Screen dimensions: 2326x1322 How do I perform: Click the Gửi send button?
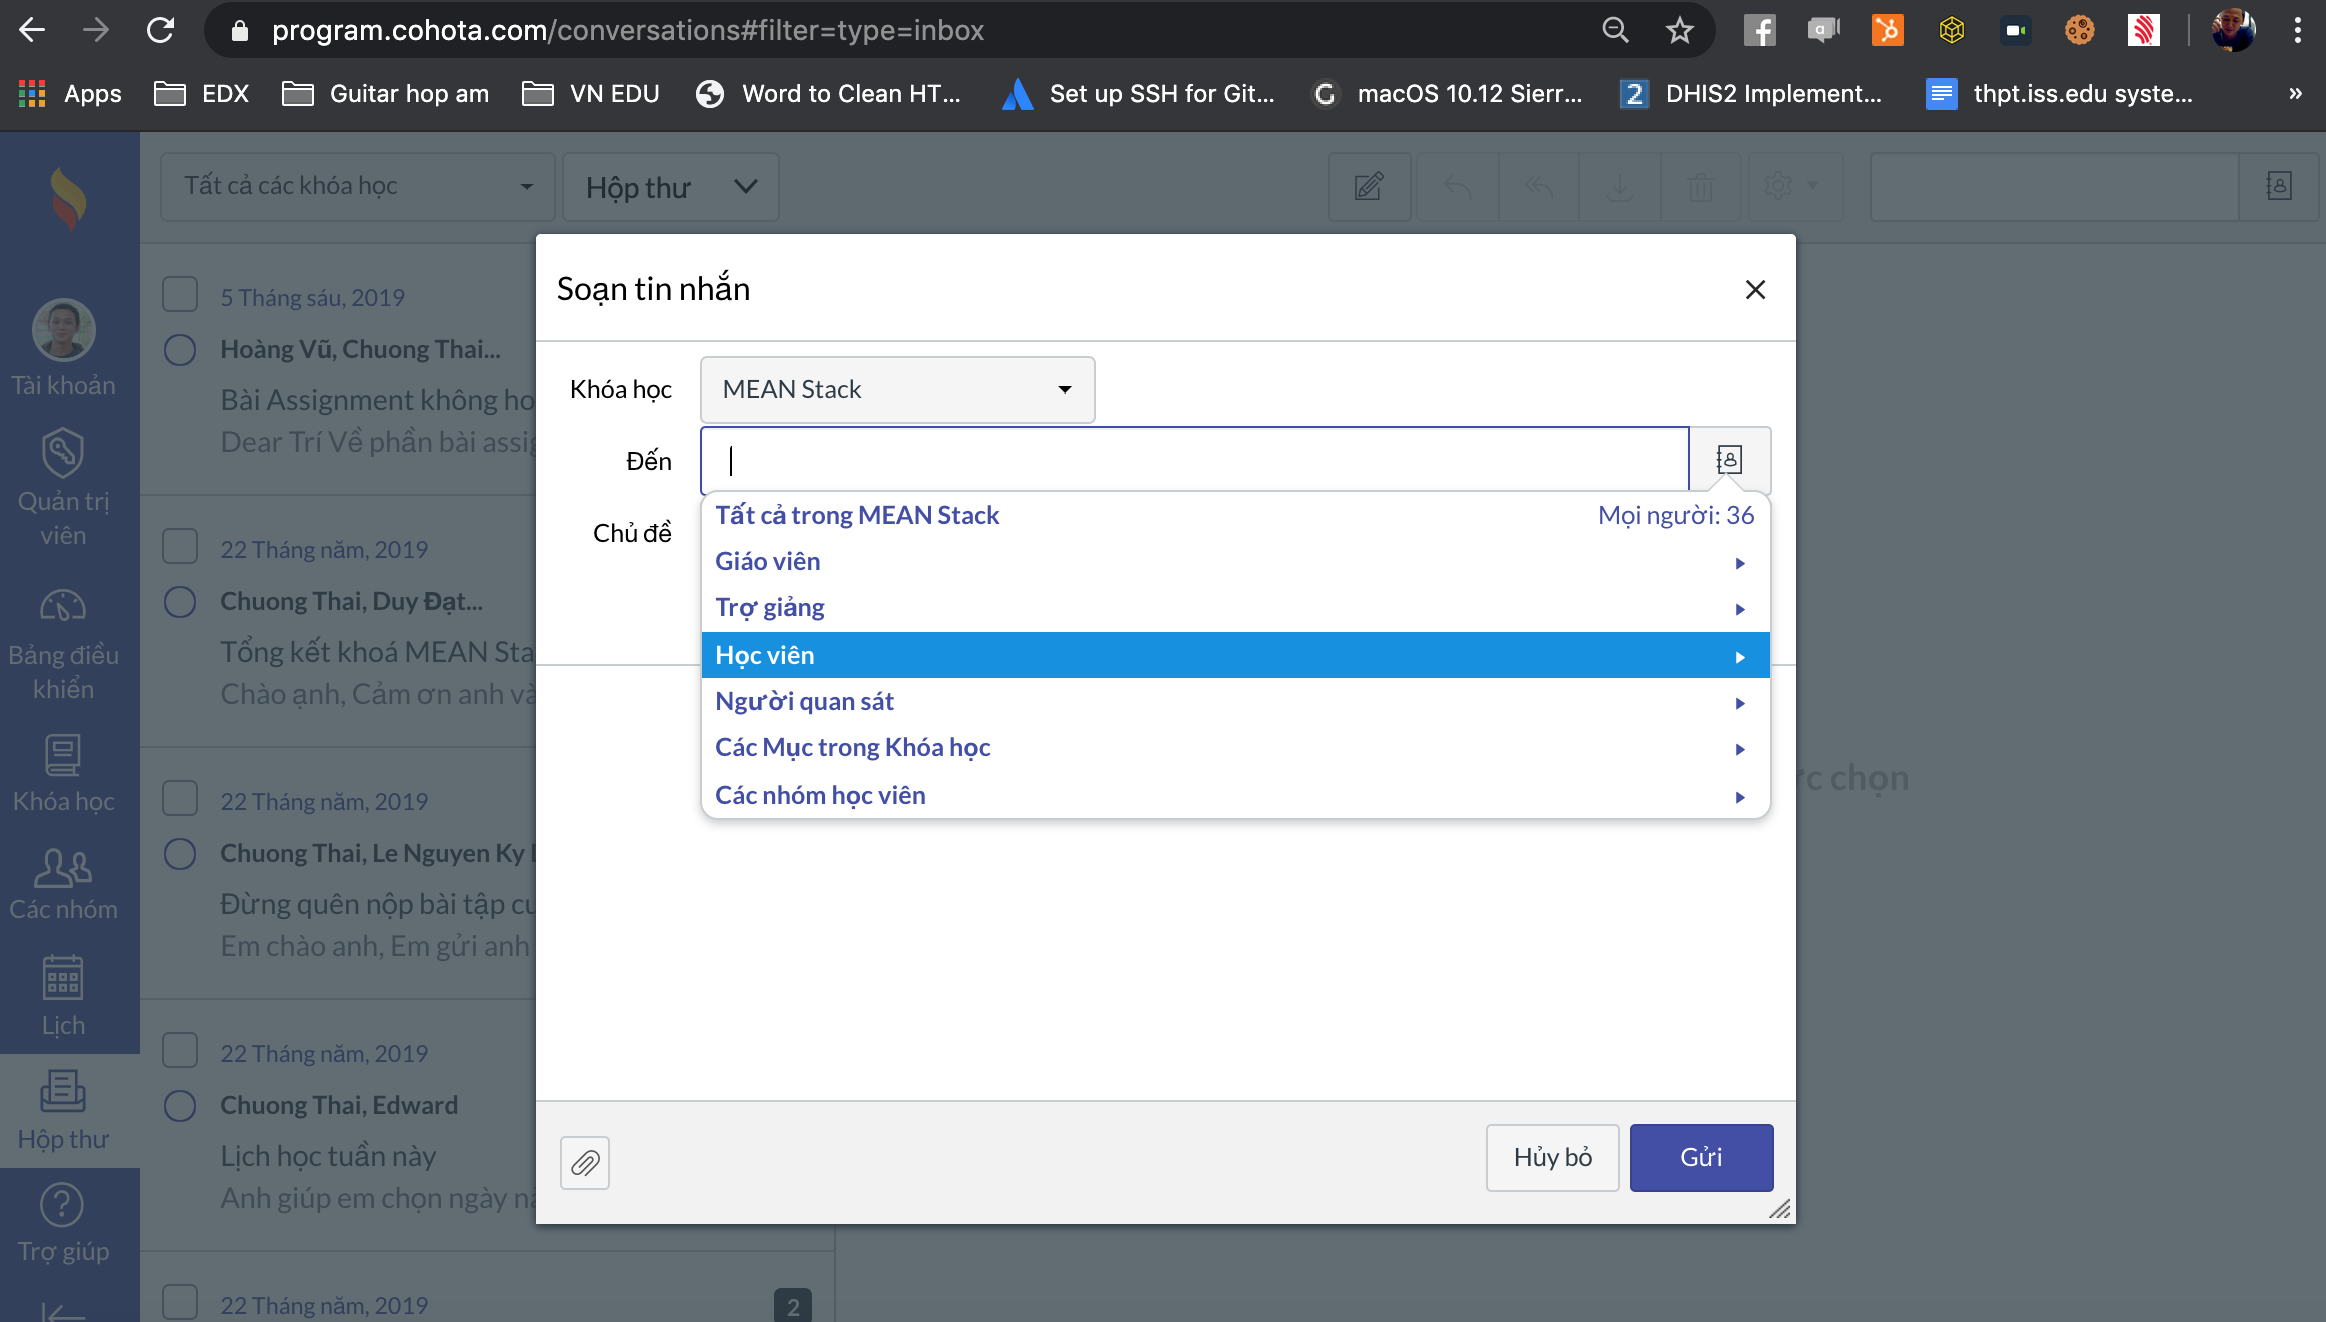[x=1701, y=1158]
